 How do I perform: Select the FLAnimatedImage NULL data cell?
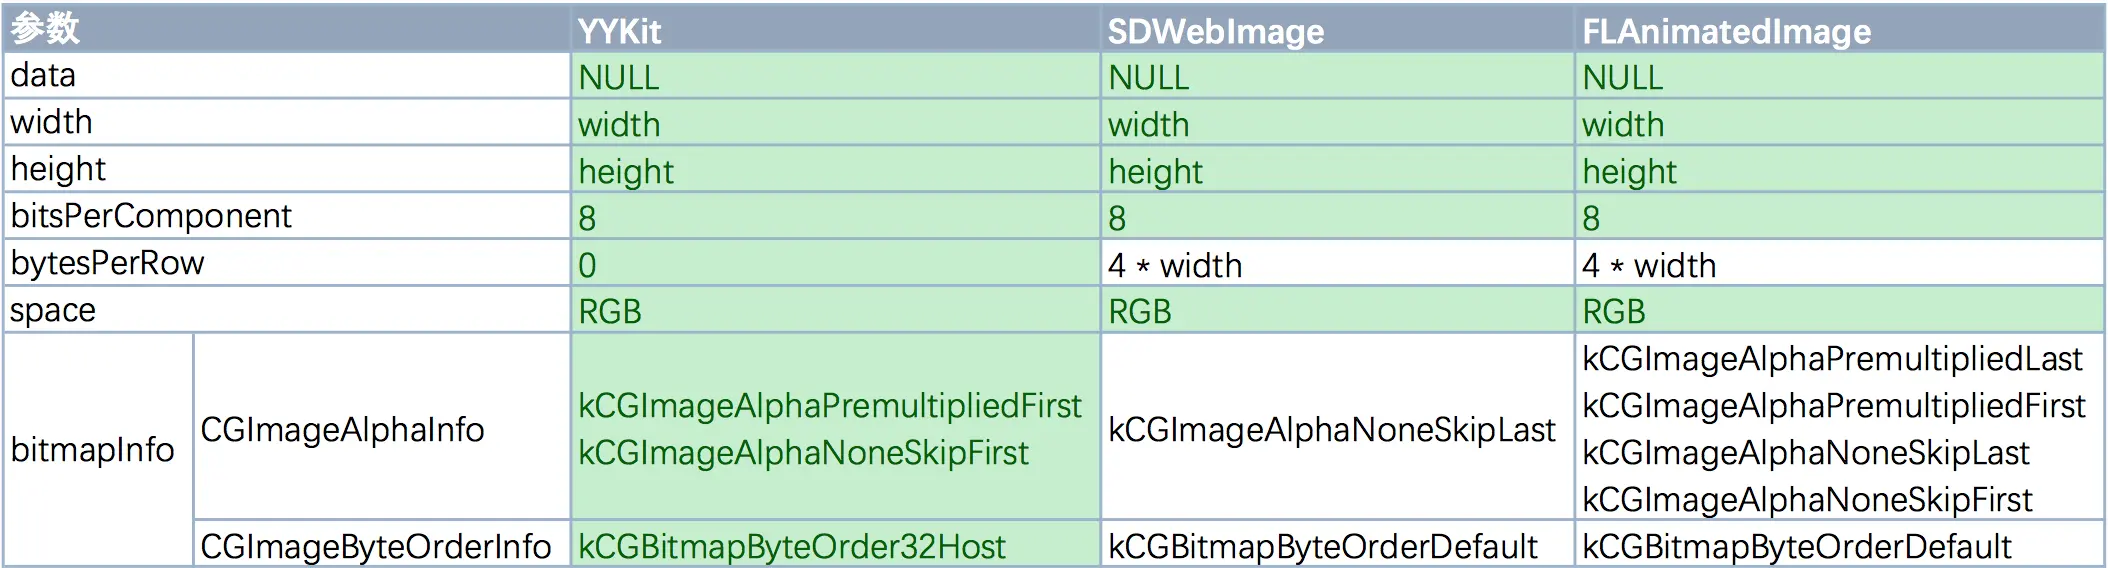1839,76
